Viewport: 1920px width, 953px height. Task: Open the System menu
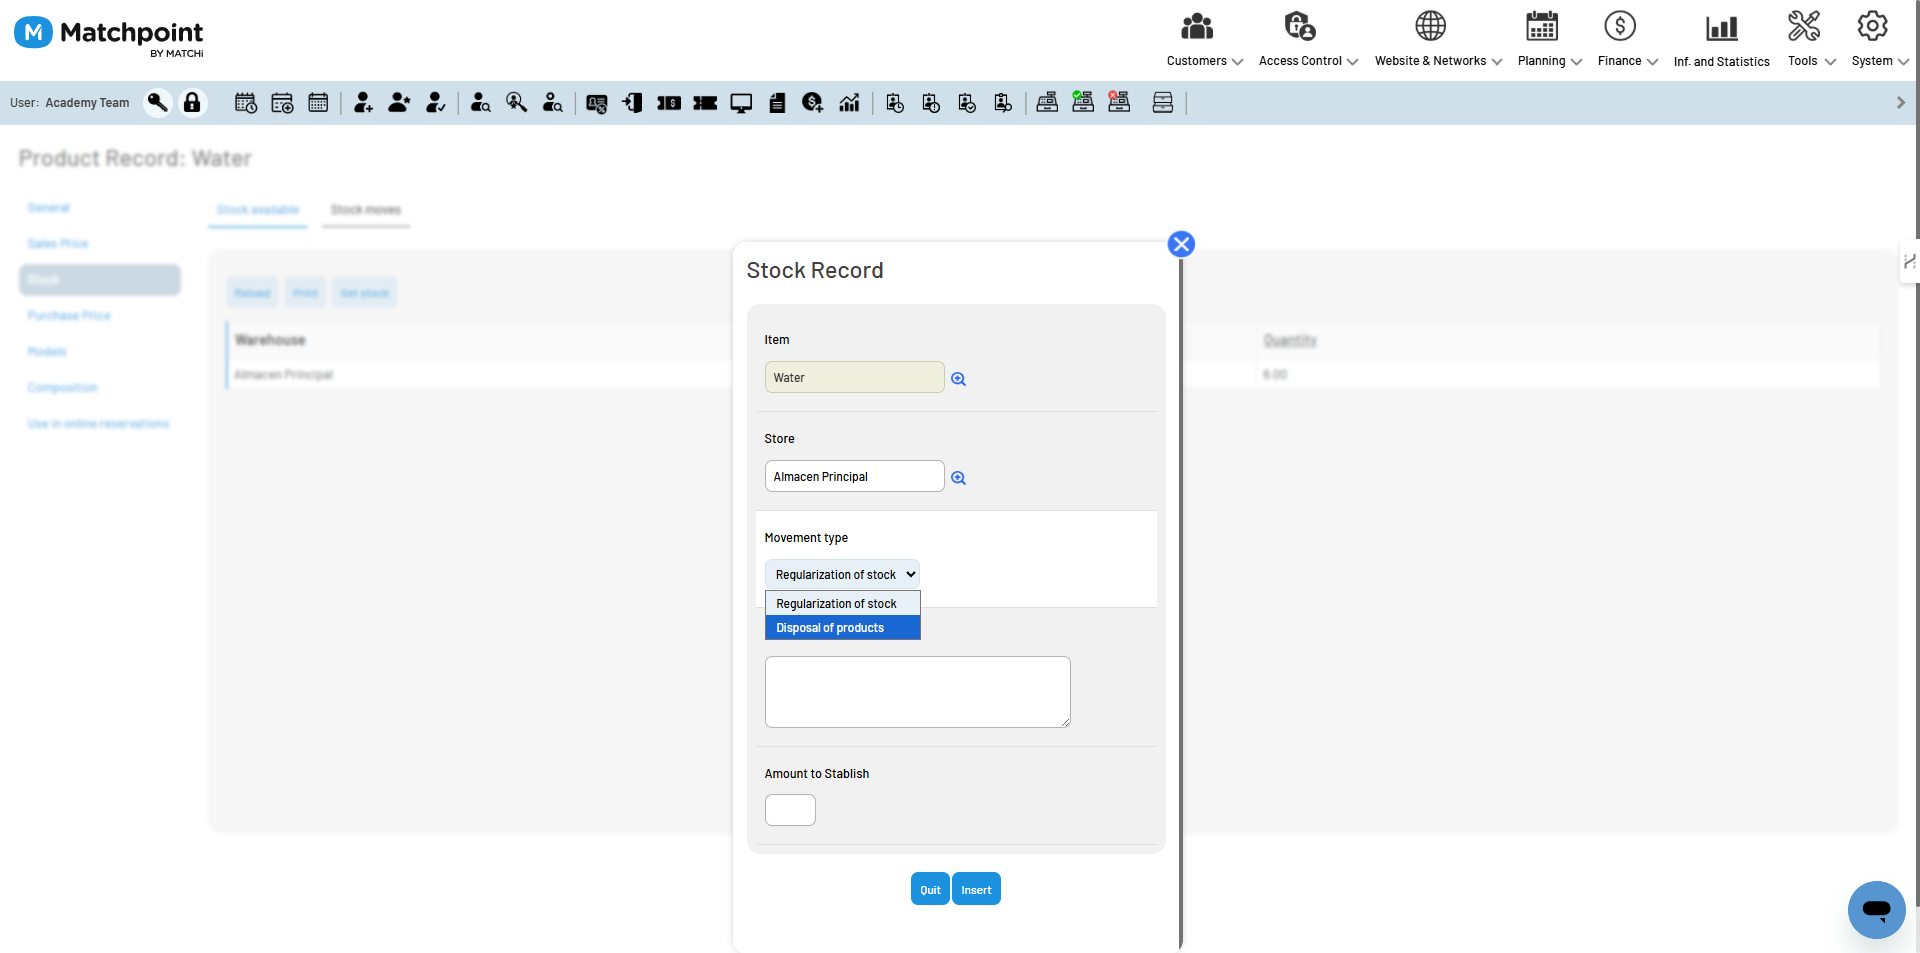tap(1879, 39)
